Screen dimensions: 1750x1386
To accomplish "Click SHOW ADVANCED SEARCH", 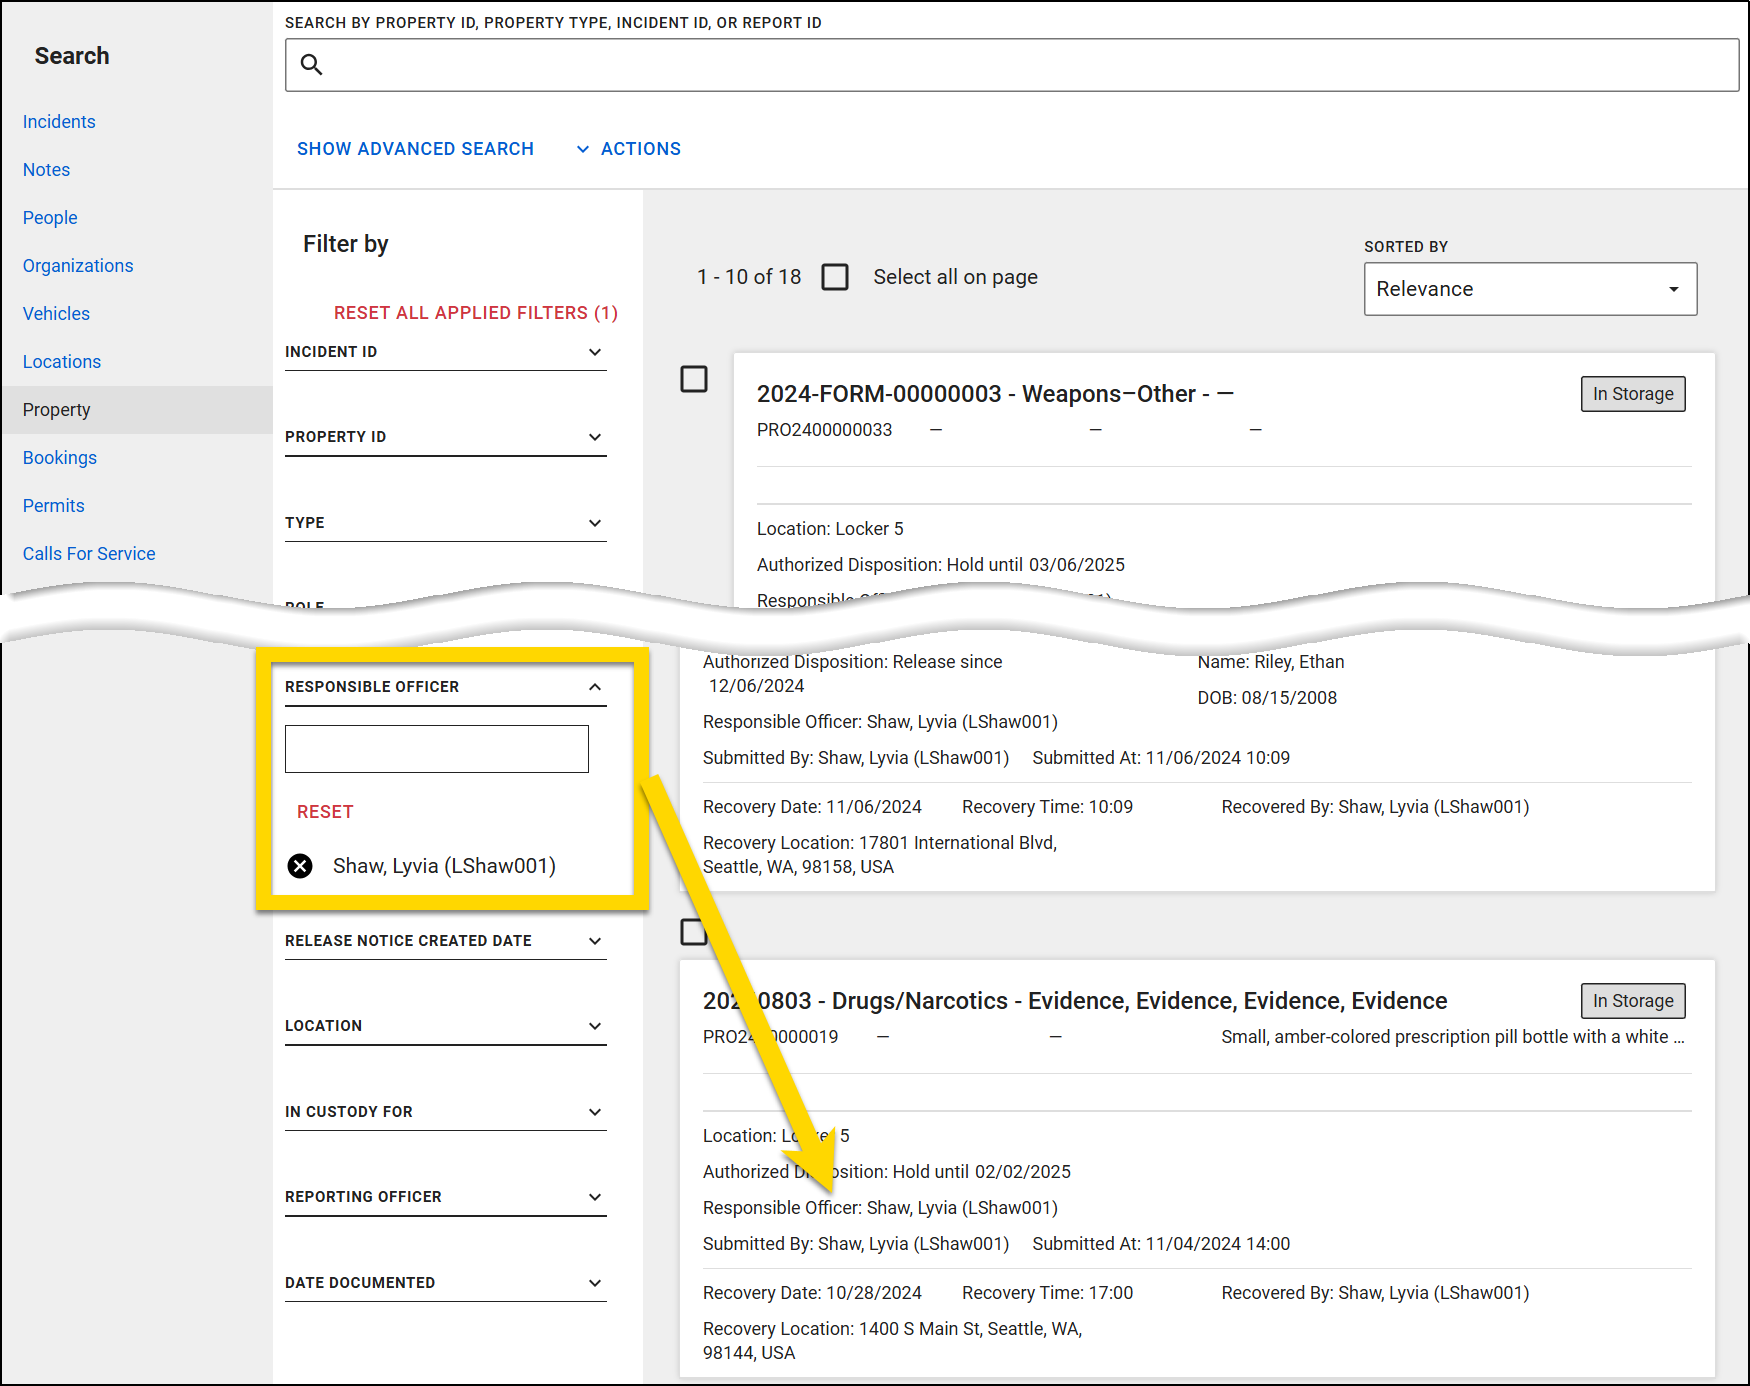I will pyautogui.click(x=415, y=148).
